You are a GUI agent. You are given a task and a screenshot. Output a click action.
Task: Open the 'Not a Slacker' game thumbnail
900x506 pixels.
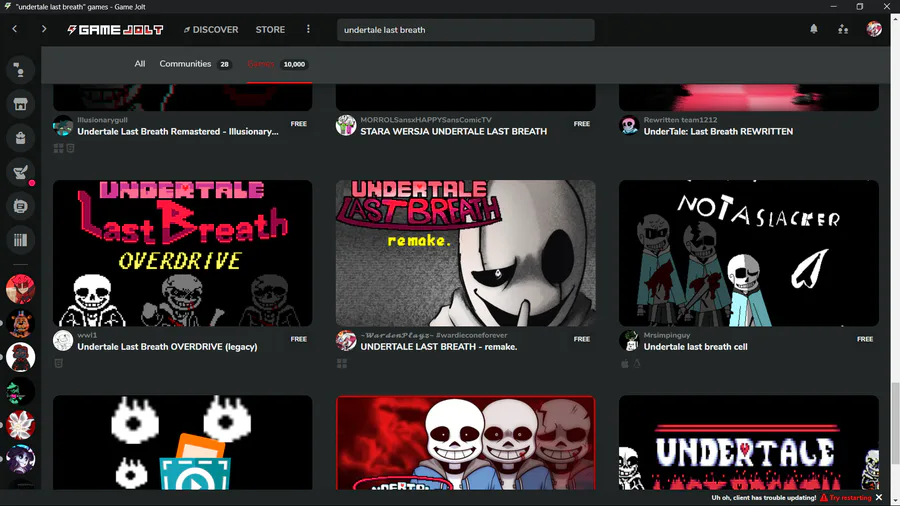pos(748,253)
